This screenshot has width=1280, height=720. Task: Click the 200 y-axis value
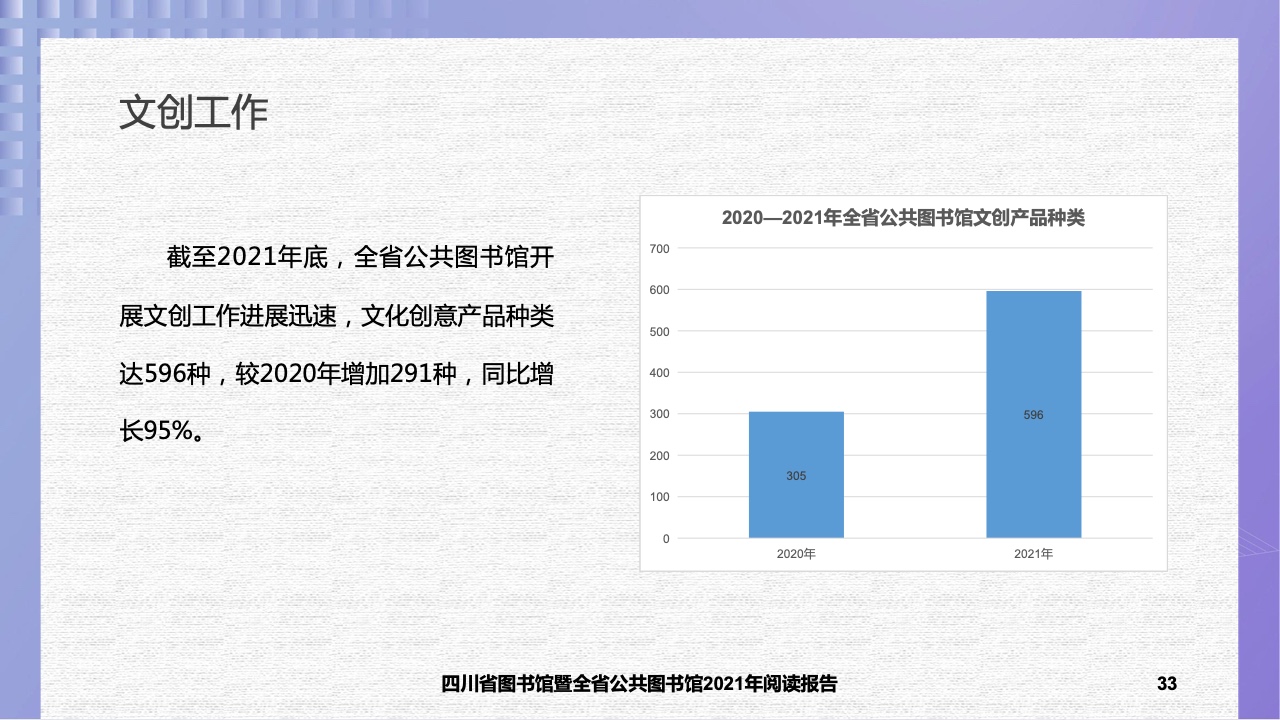(x=659, y=456)
